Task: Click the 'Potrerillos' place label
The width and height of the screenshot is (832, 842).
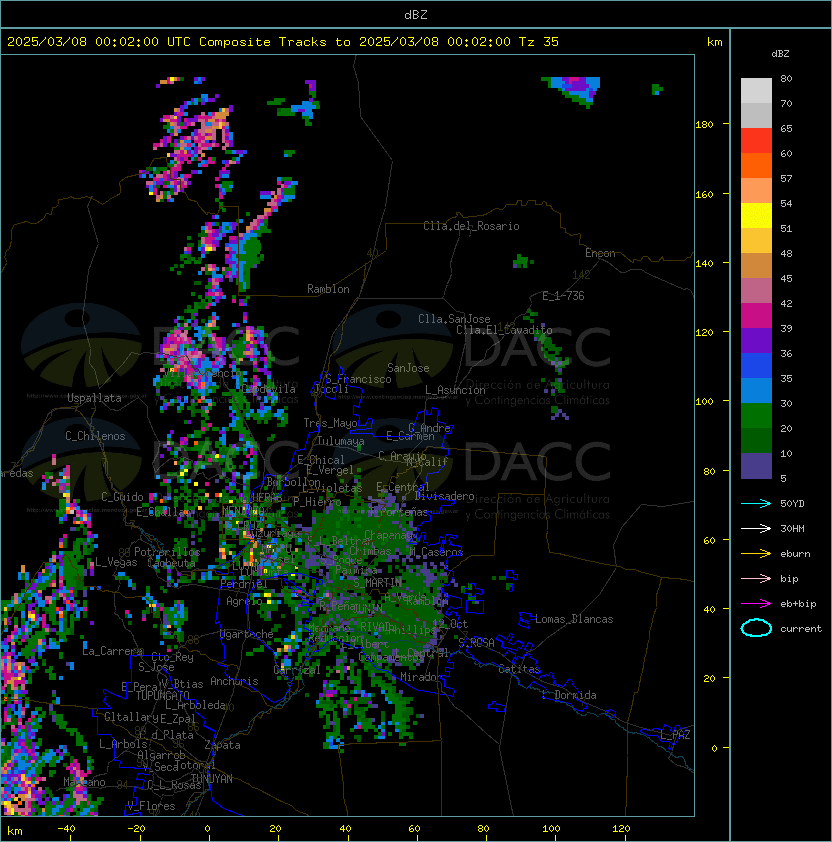Action: click(167, 552)
